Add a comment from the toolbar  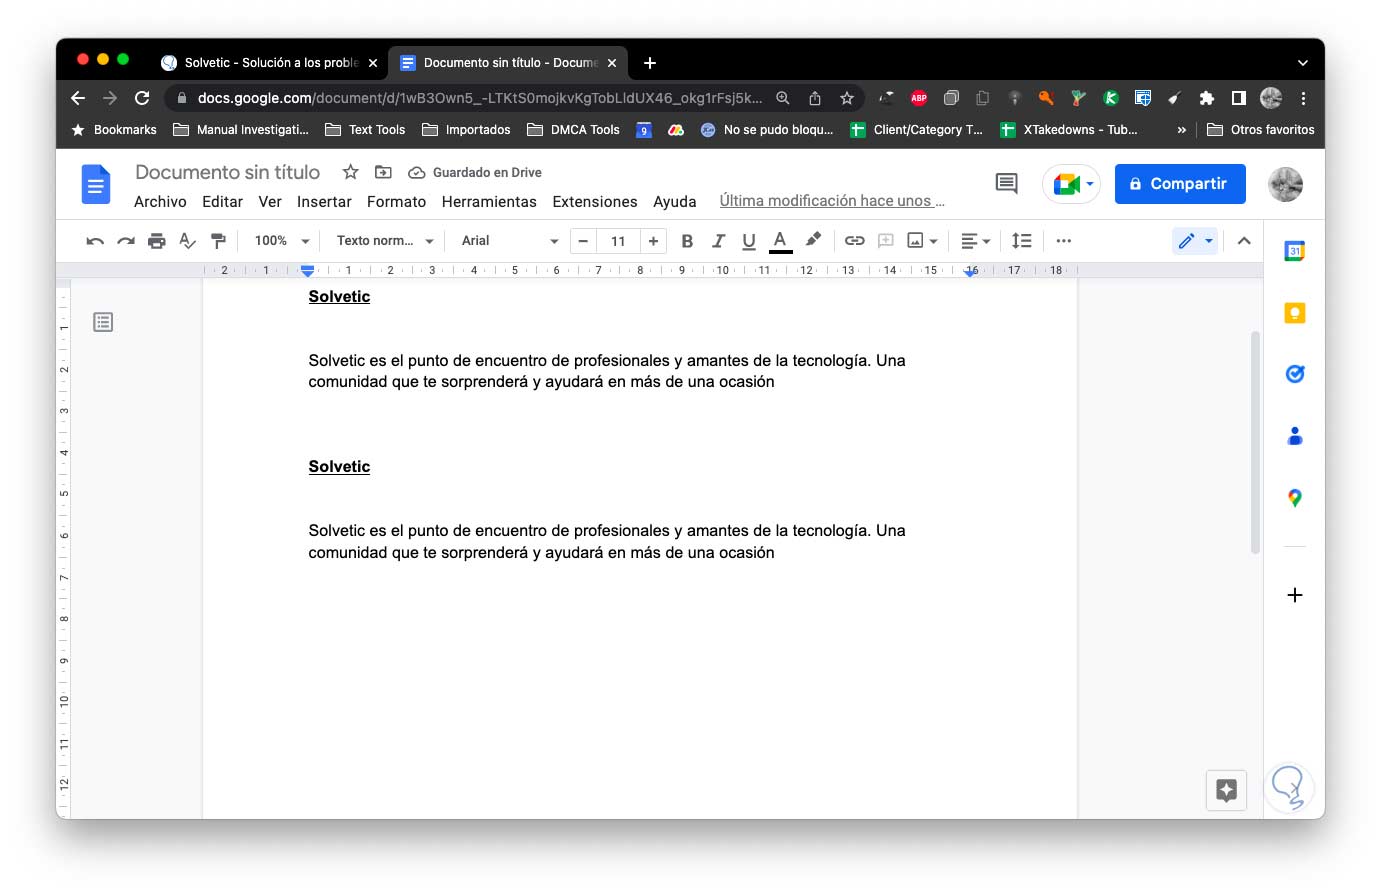(885, 241)
